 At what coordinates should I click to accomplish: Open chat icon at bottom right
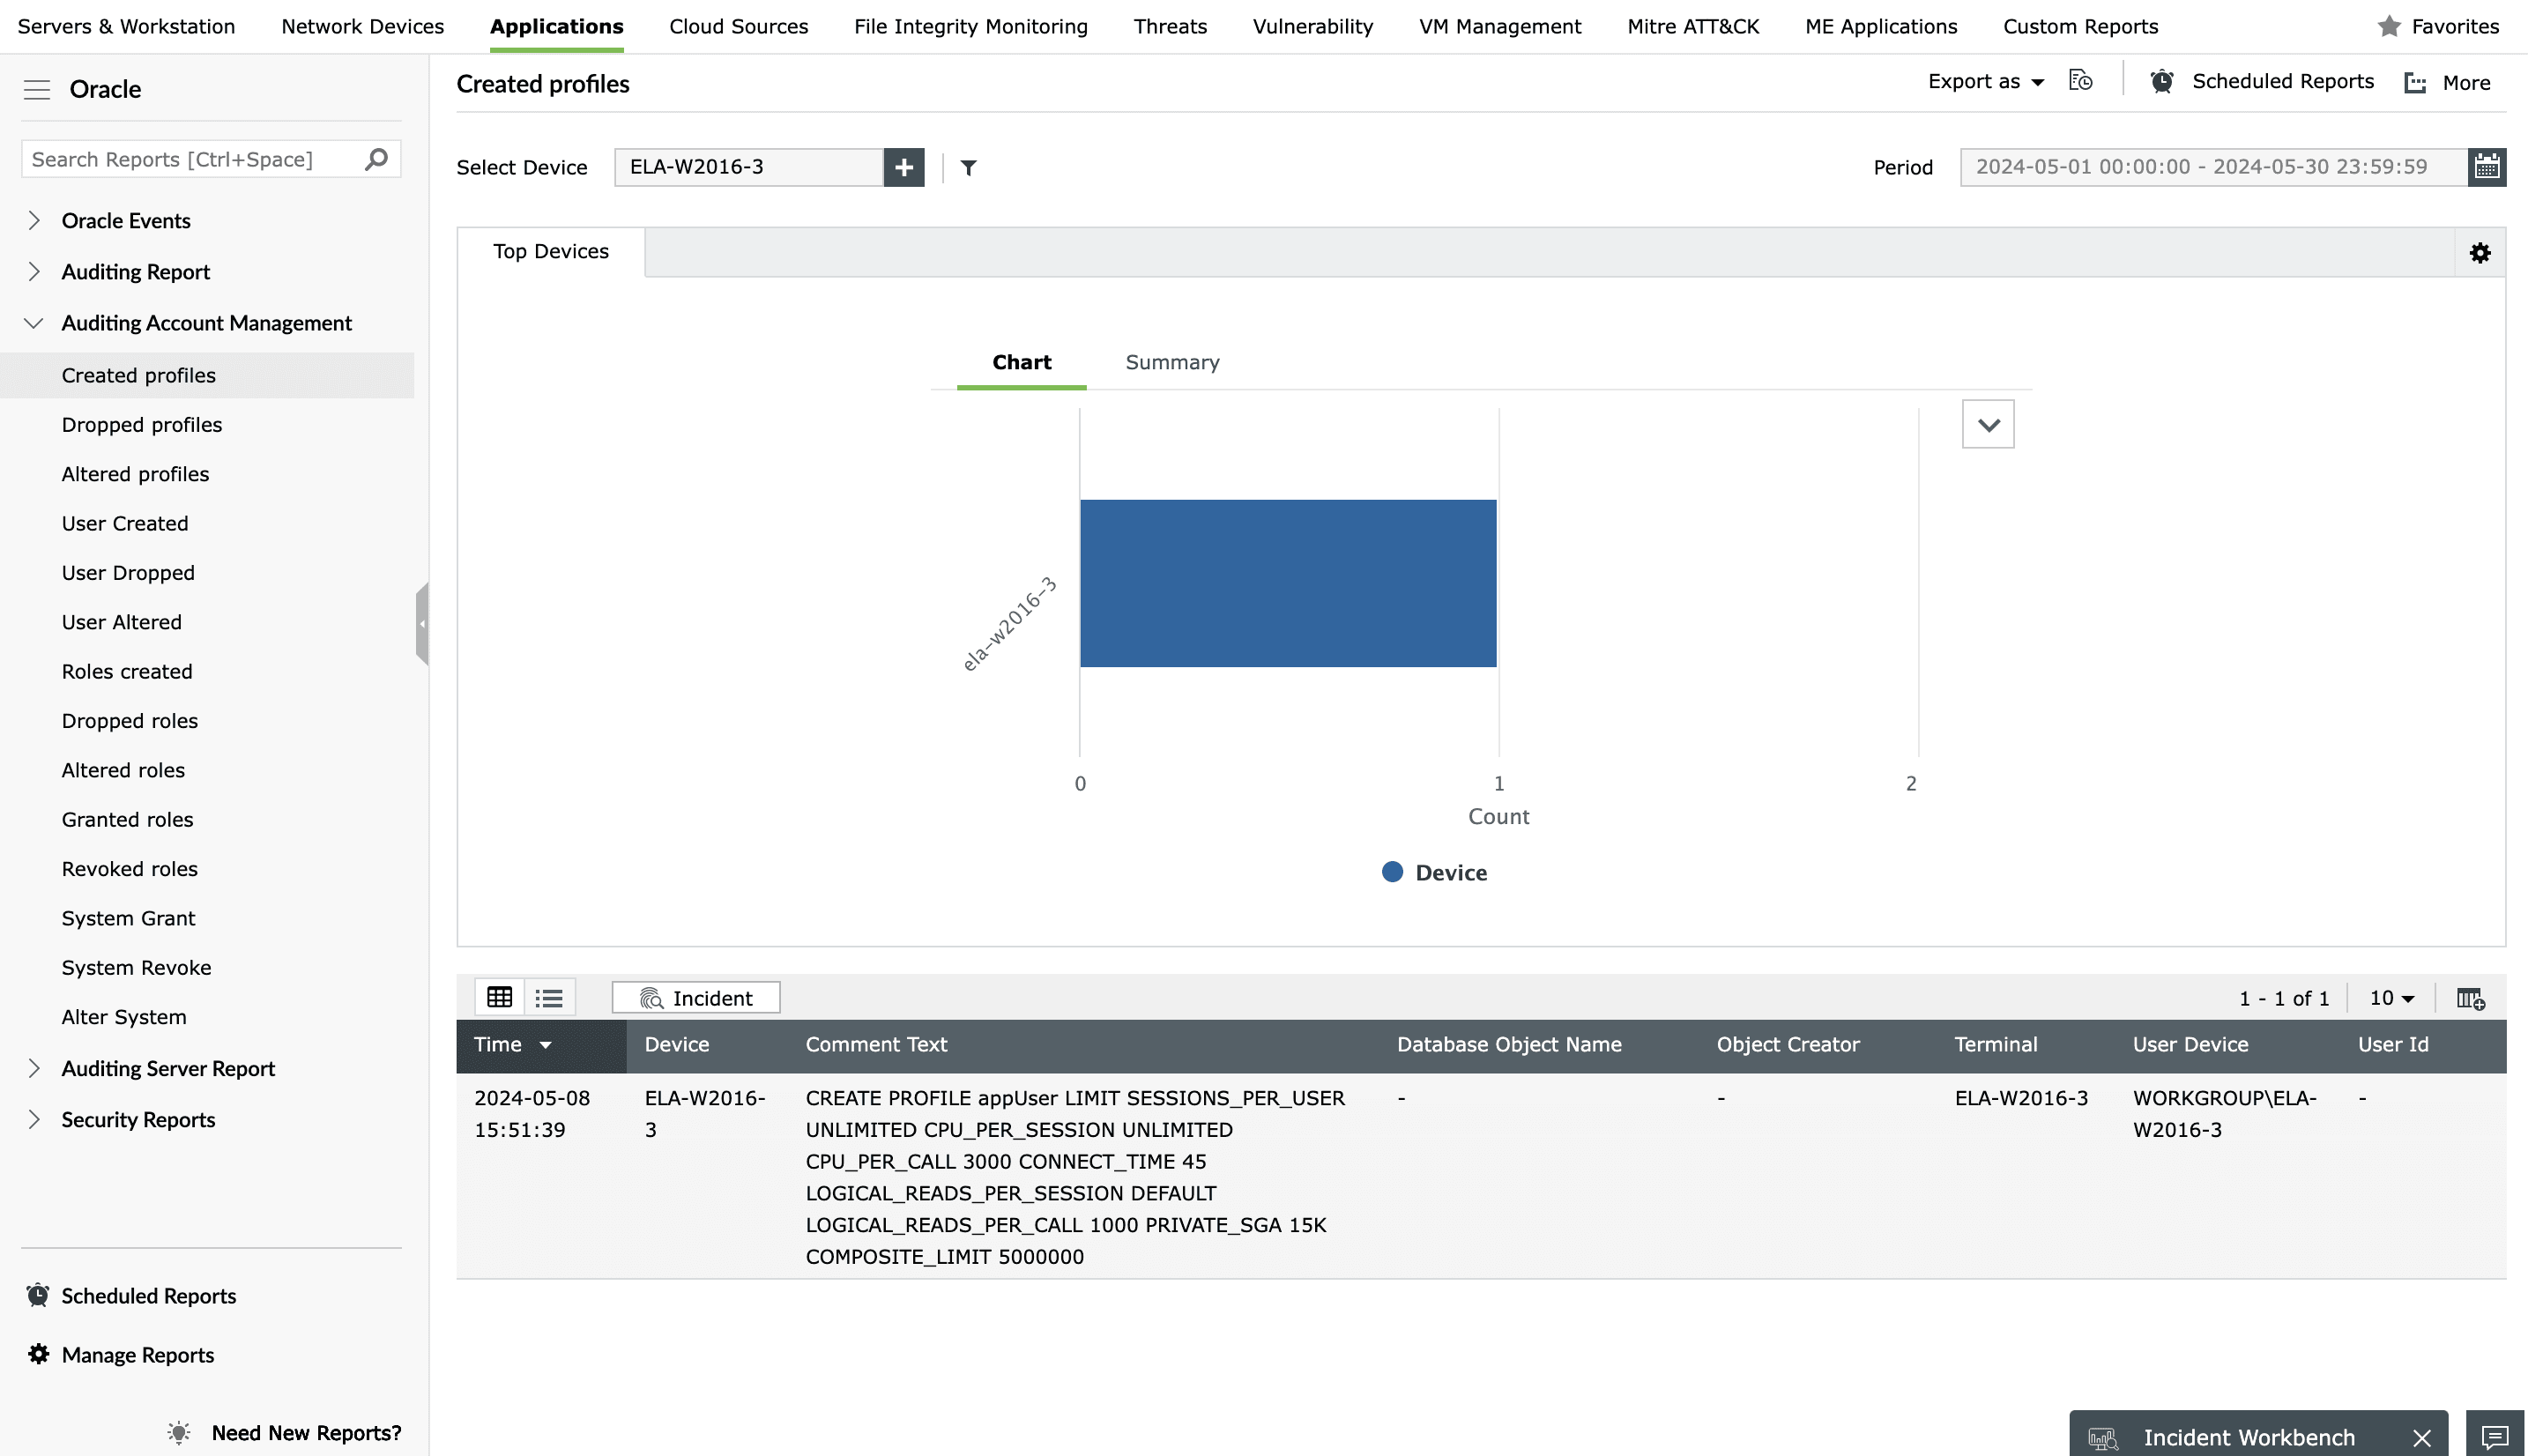click(2494, 1436)
